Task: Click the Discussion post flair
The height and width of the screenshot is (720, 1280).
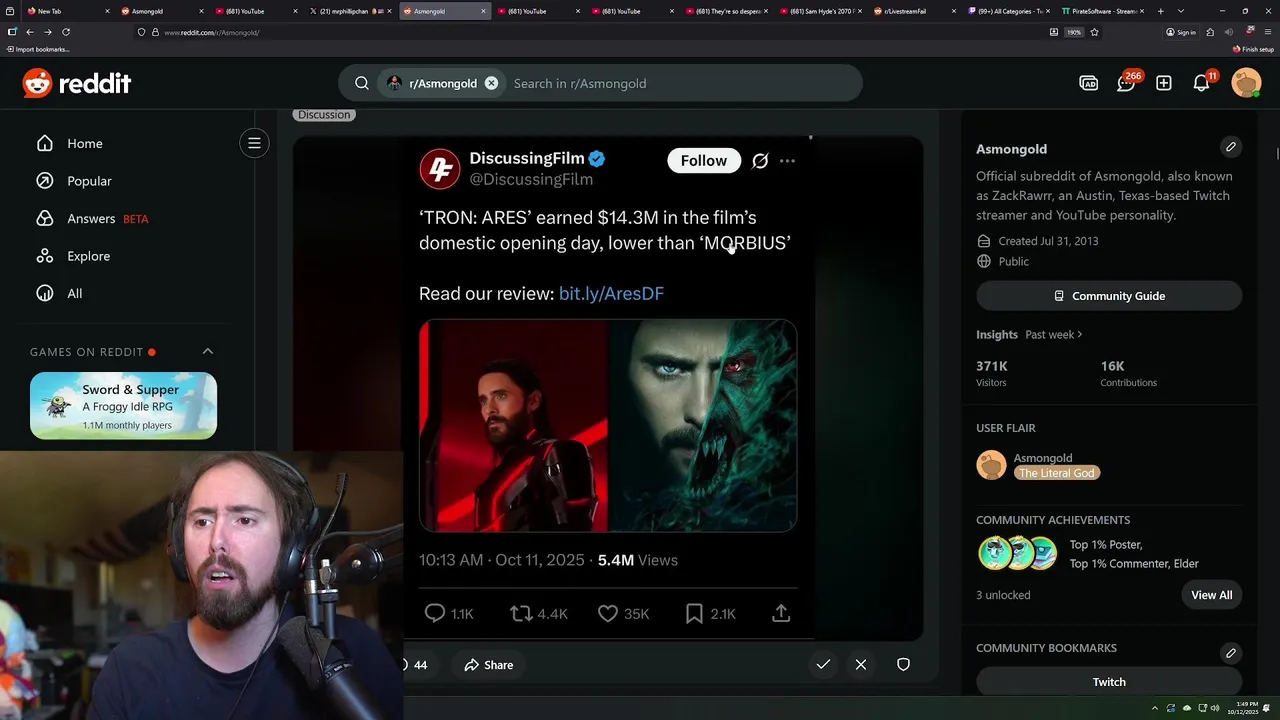Action: click(324, 114)
